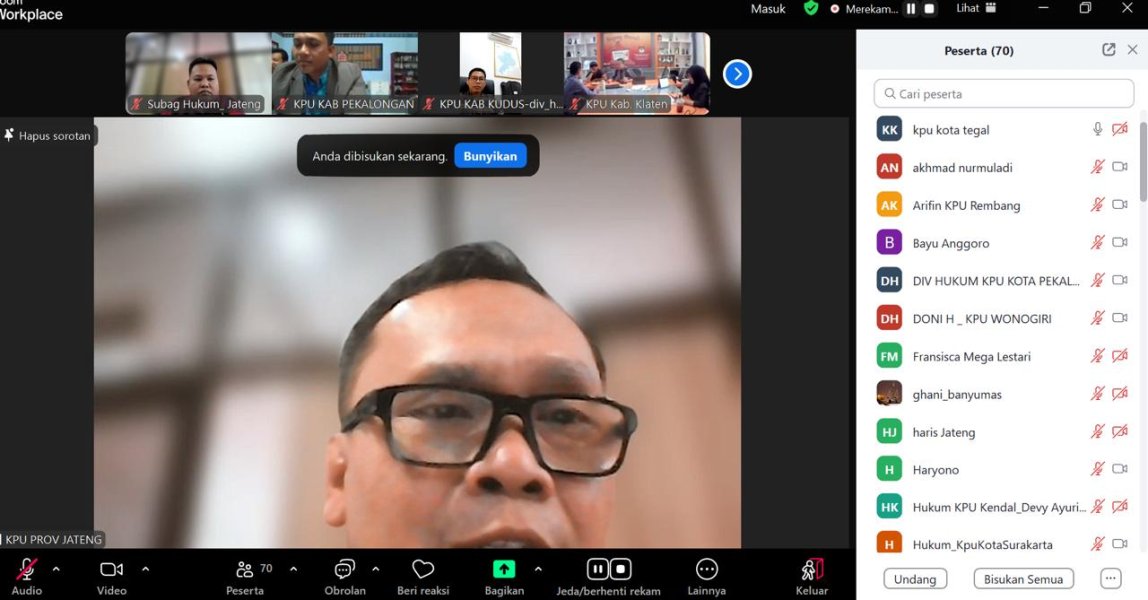Click Masuk in the top bar
The width and height of the screenshot is (1148, 600).
coord(768,8)
